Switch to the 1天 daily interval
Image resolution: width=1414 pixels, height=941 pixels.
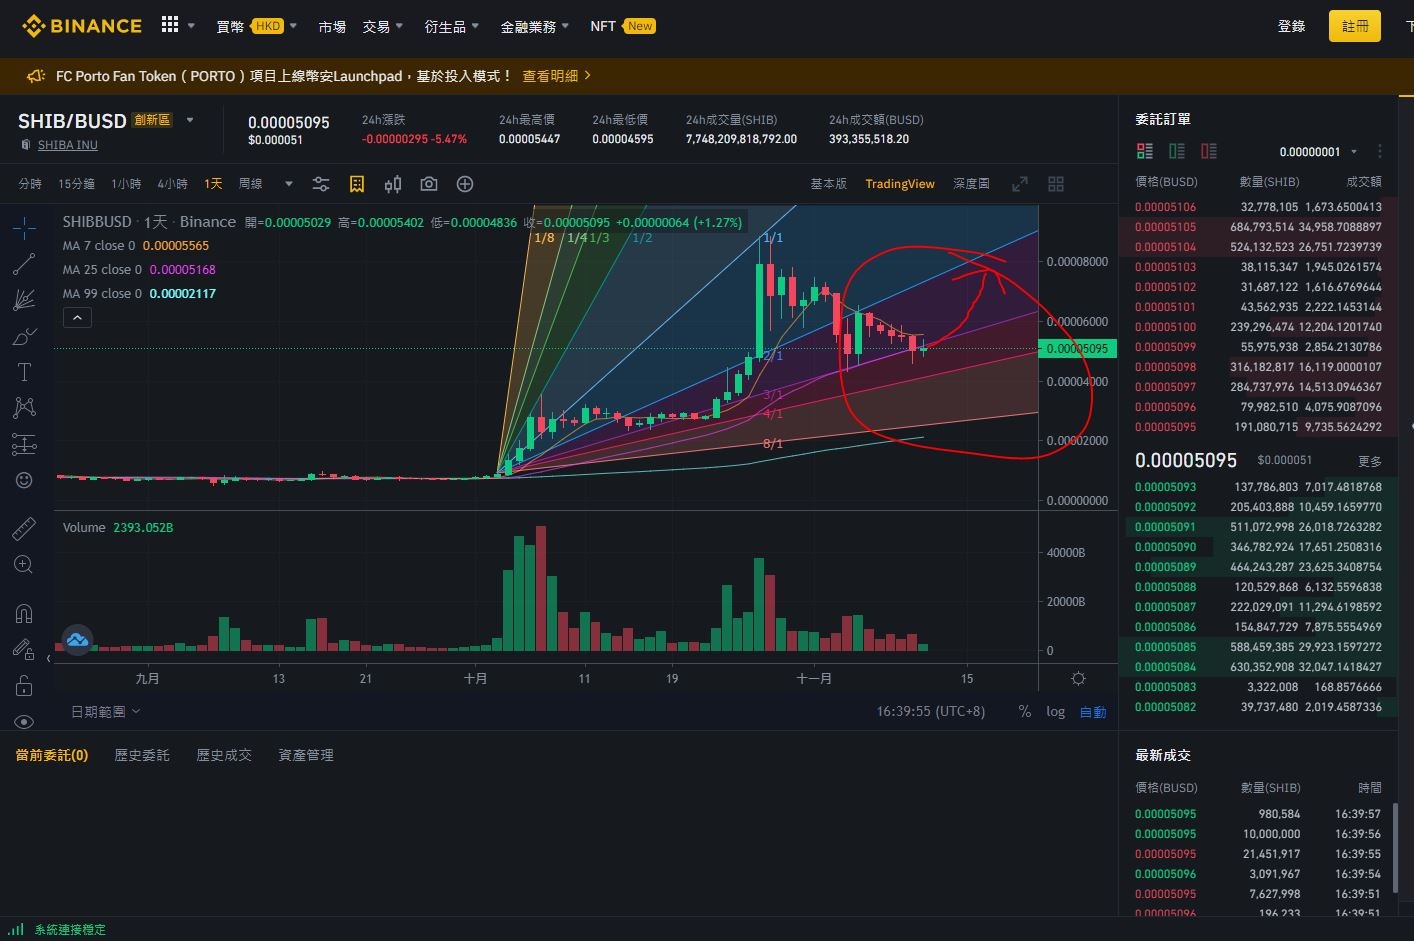tap(213, 184)
